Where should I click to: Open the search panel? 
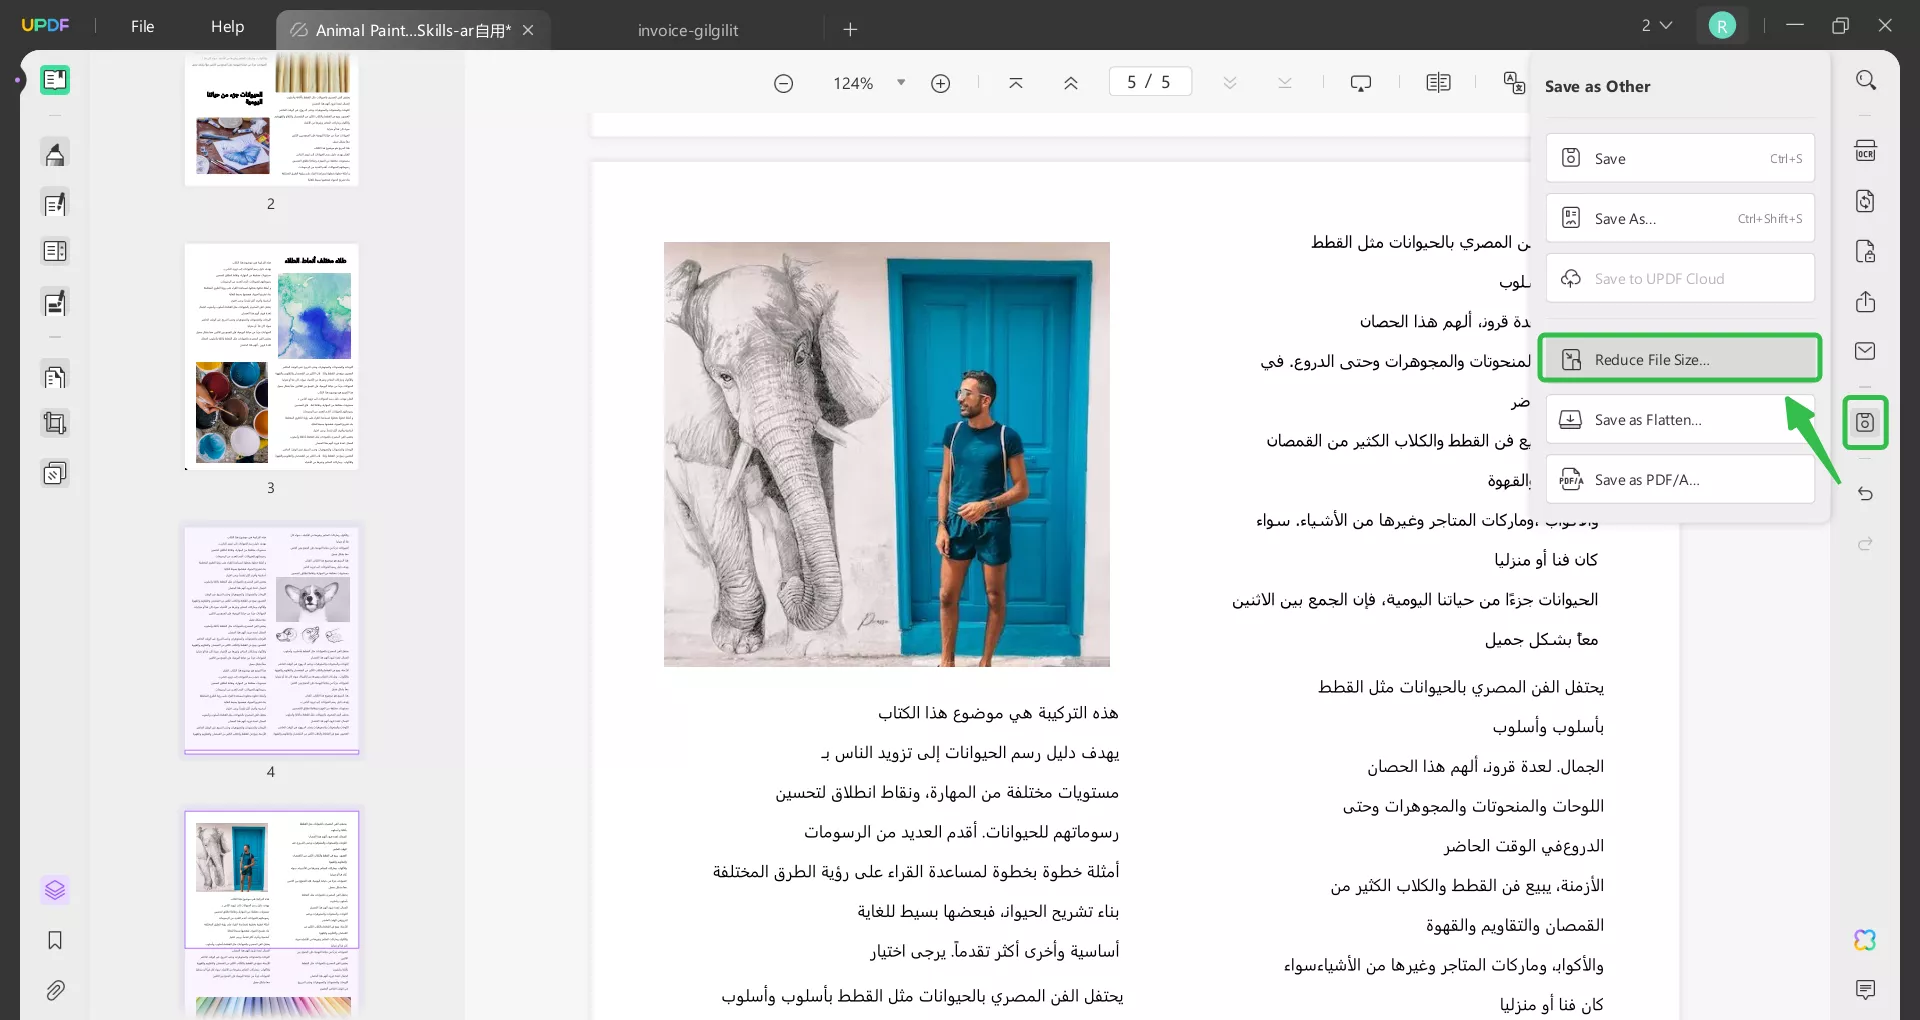click(x=1866, y=79)
